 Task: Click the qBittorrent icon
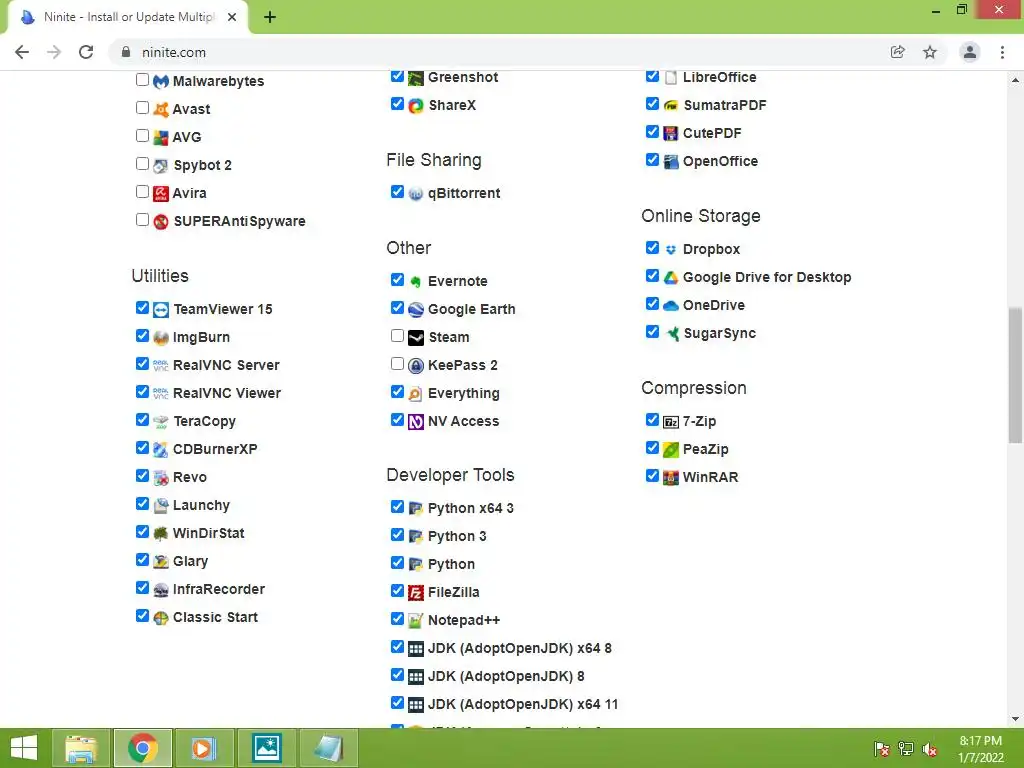coord(416,193)
